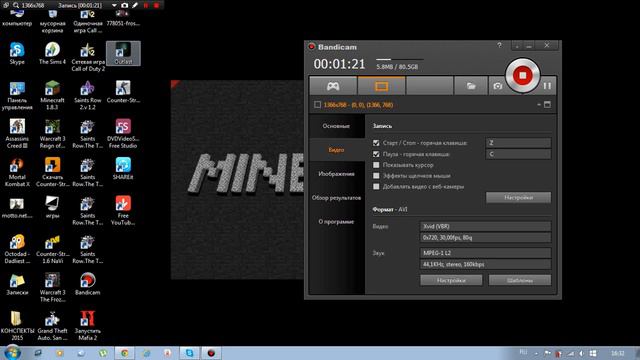Click the Шаблоны button
This screenshot has width=640, height=360.
[520, 280]
